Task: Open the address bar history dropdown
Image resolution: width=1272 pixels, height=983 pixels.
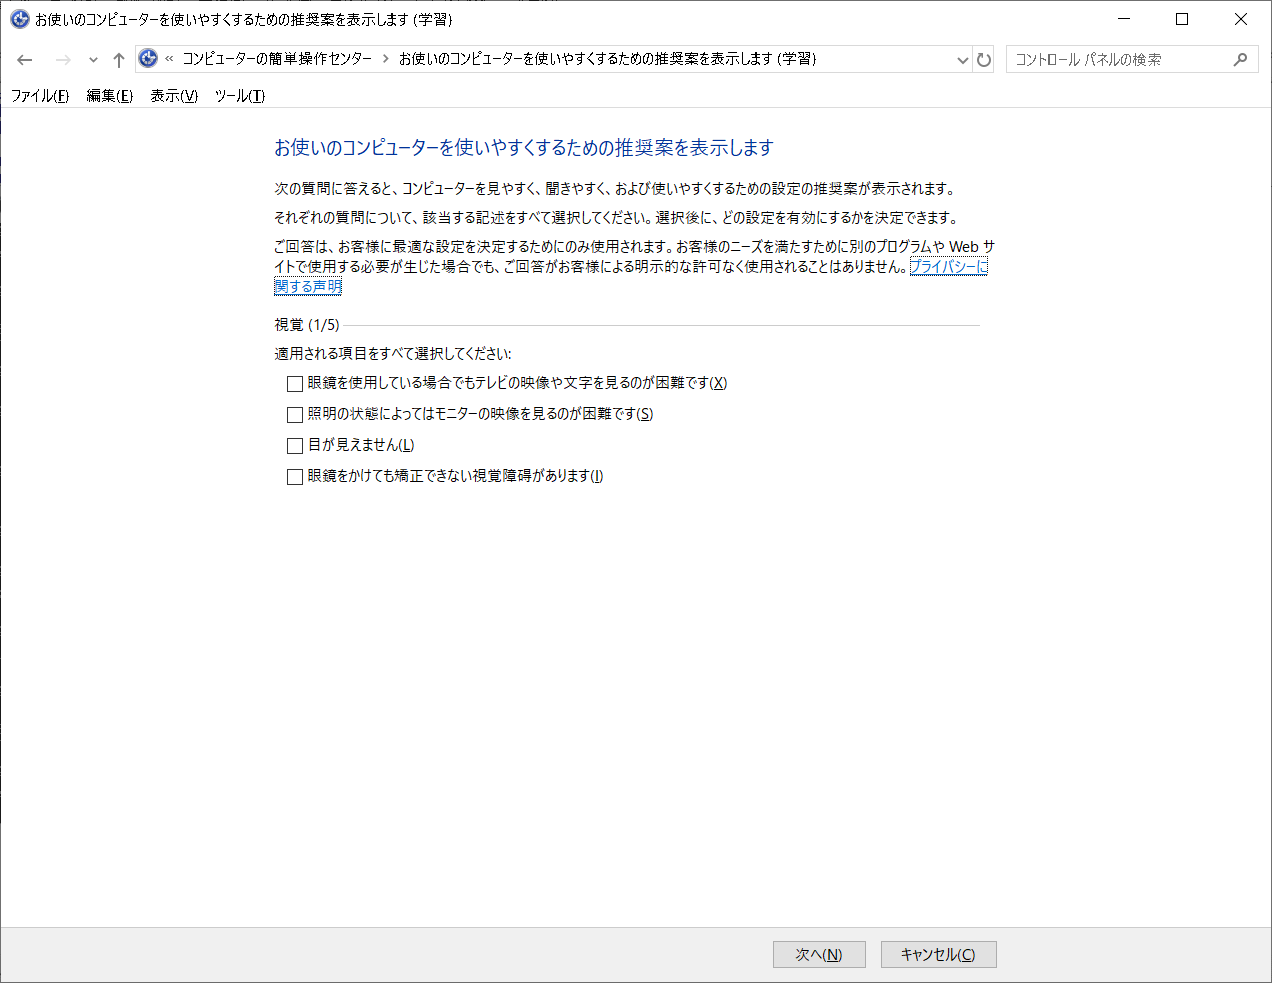Action: click(962, 59)
